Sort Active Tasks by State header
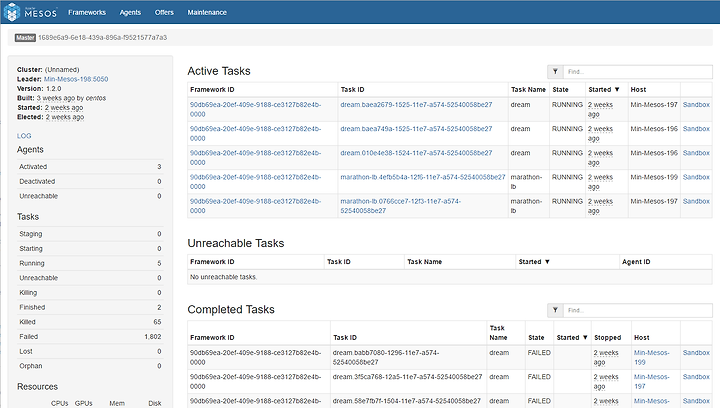720x408 pixels. point(560,89)
